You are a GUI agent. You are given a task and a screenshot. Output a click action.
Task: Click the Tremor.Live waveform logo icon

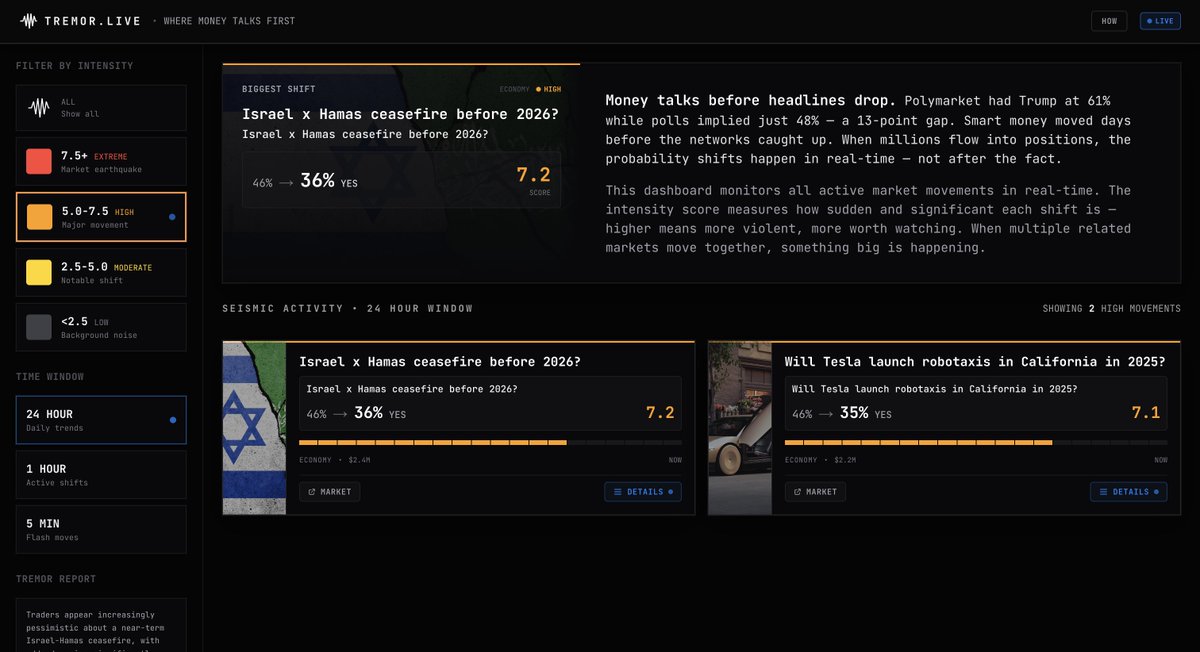point(28,21)
